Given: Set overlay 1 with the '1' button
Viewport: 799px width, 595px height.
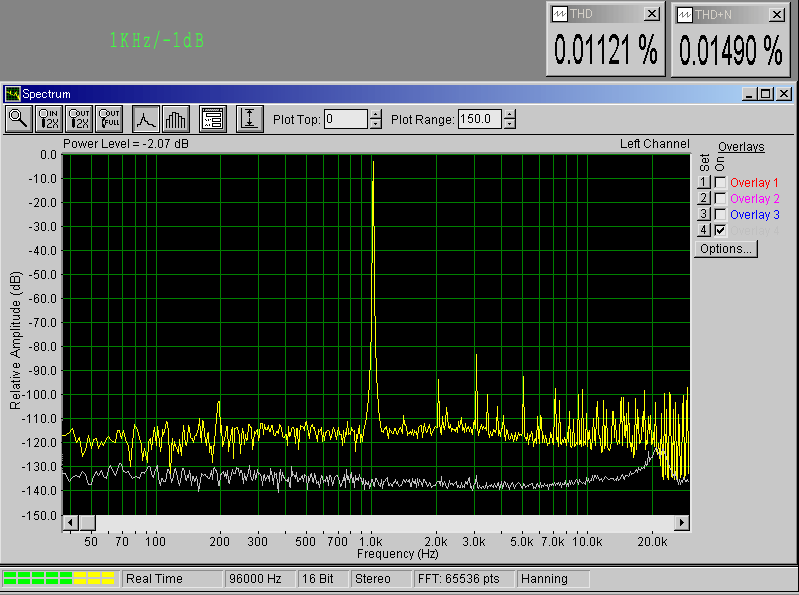Looking at the screenshot, I should pyautogui.click(x=704, y=182).
